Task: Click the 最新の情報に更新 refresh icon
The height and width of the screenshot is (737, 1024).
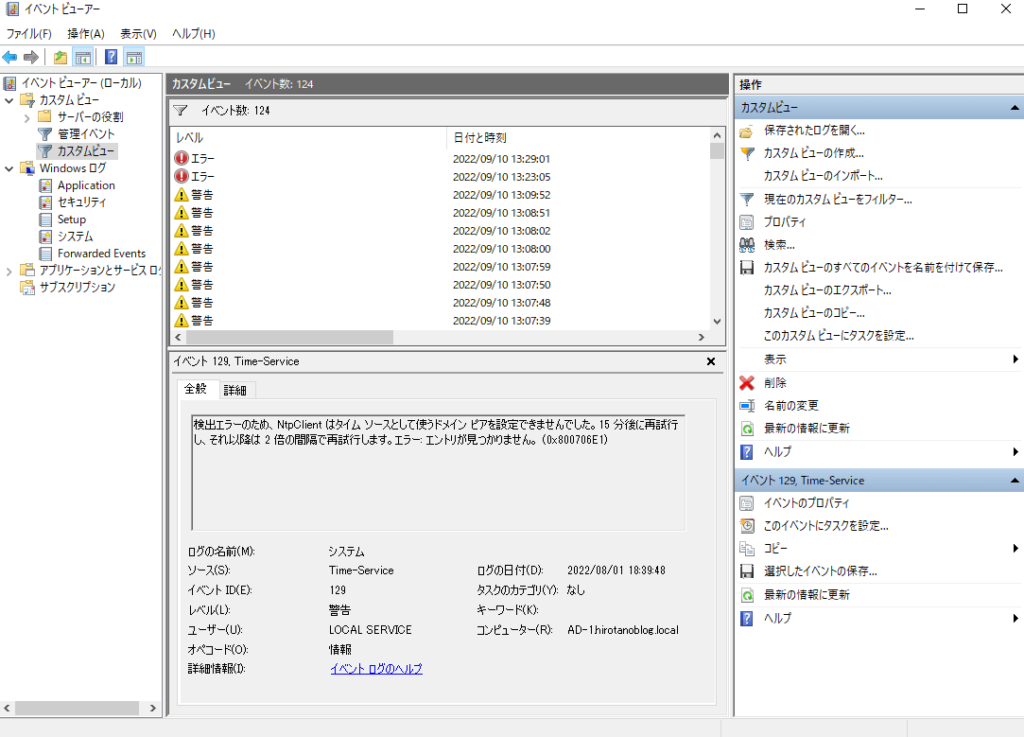Action: (745, 428)
